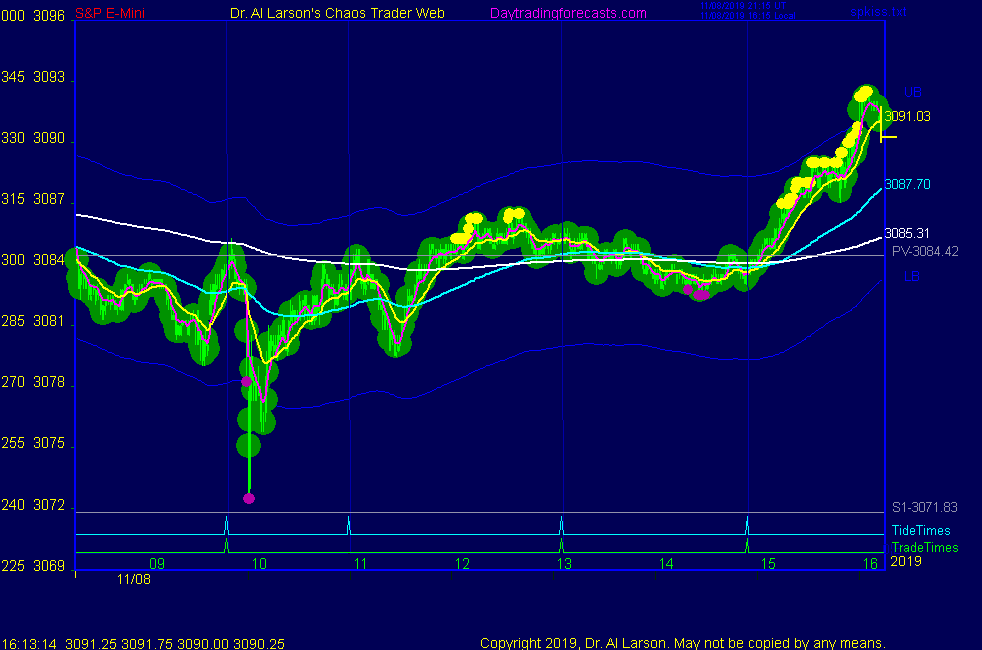Screen dimensions: 982x650
Task: Click the 3091.03 yellow price label
Action: pos(907,116)
